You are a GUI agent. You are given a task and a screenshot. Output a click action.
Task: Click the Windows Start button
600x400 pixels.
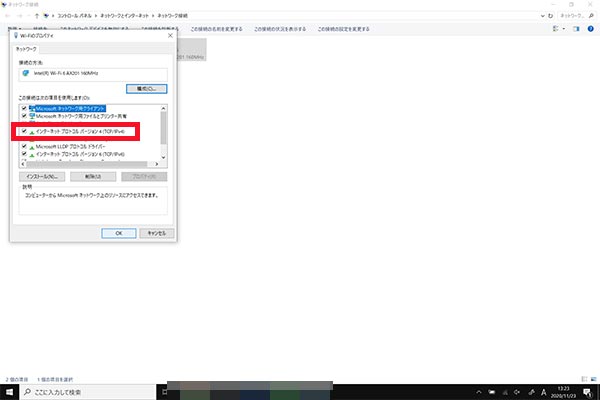tap(10, 391)
